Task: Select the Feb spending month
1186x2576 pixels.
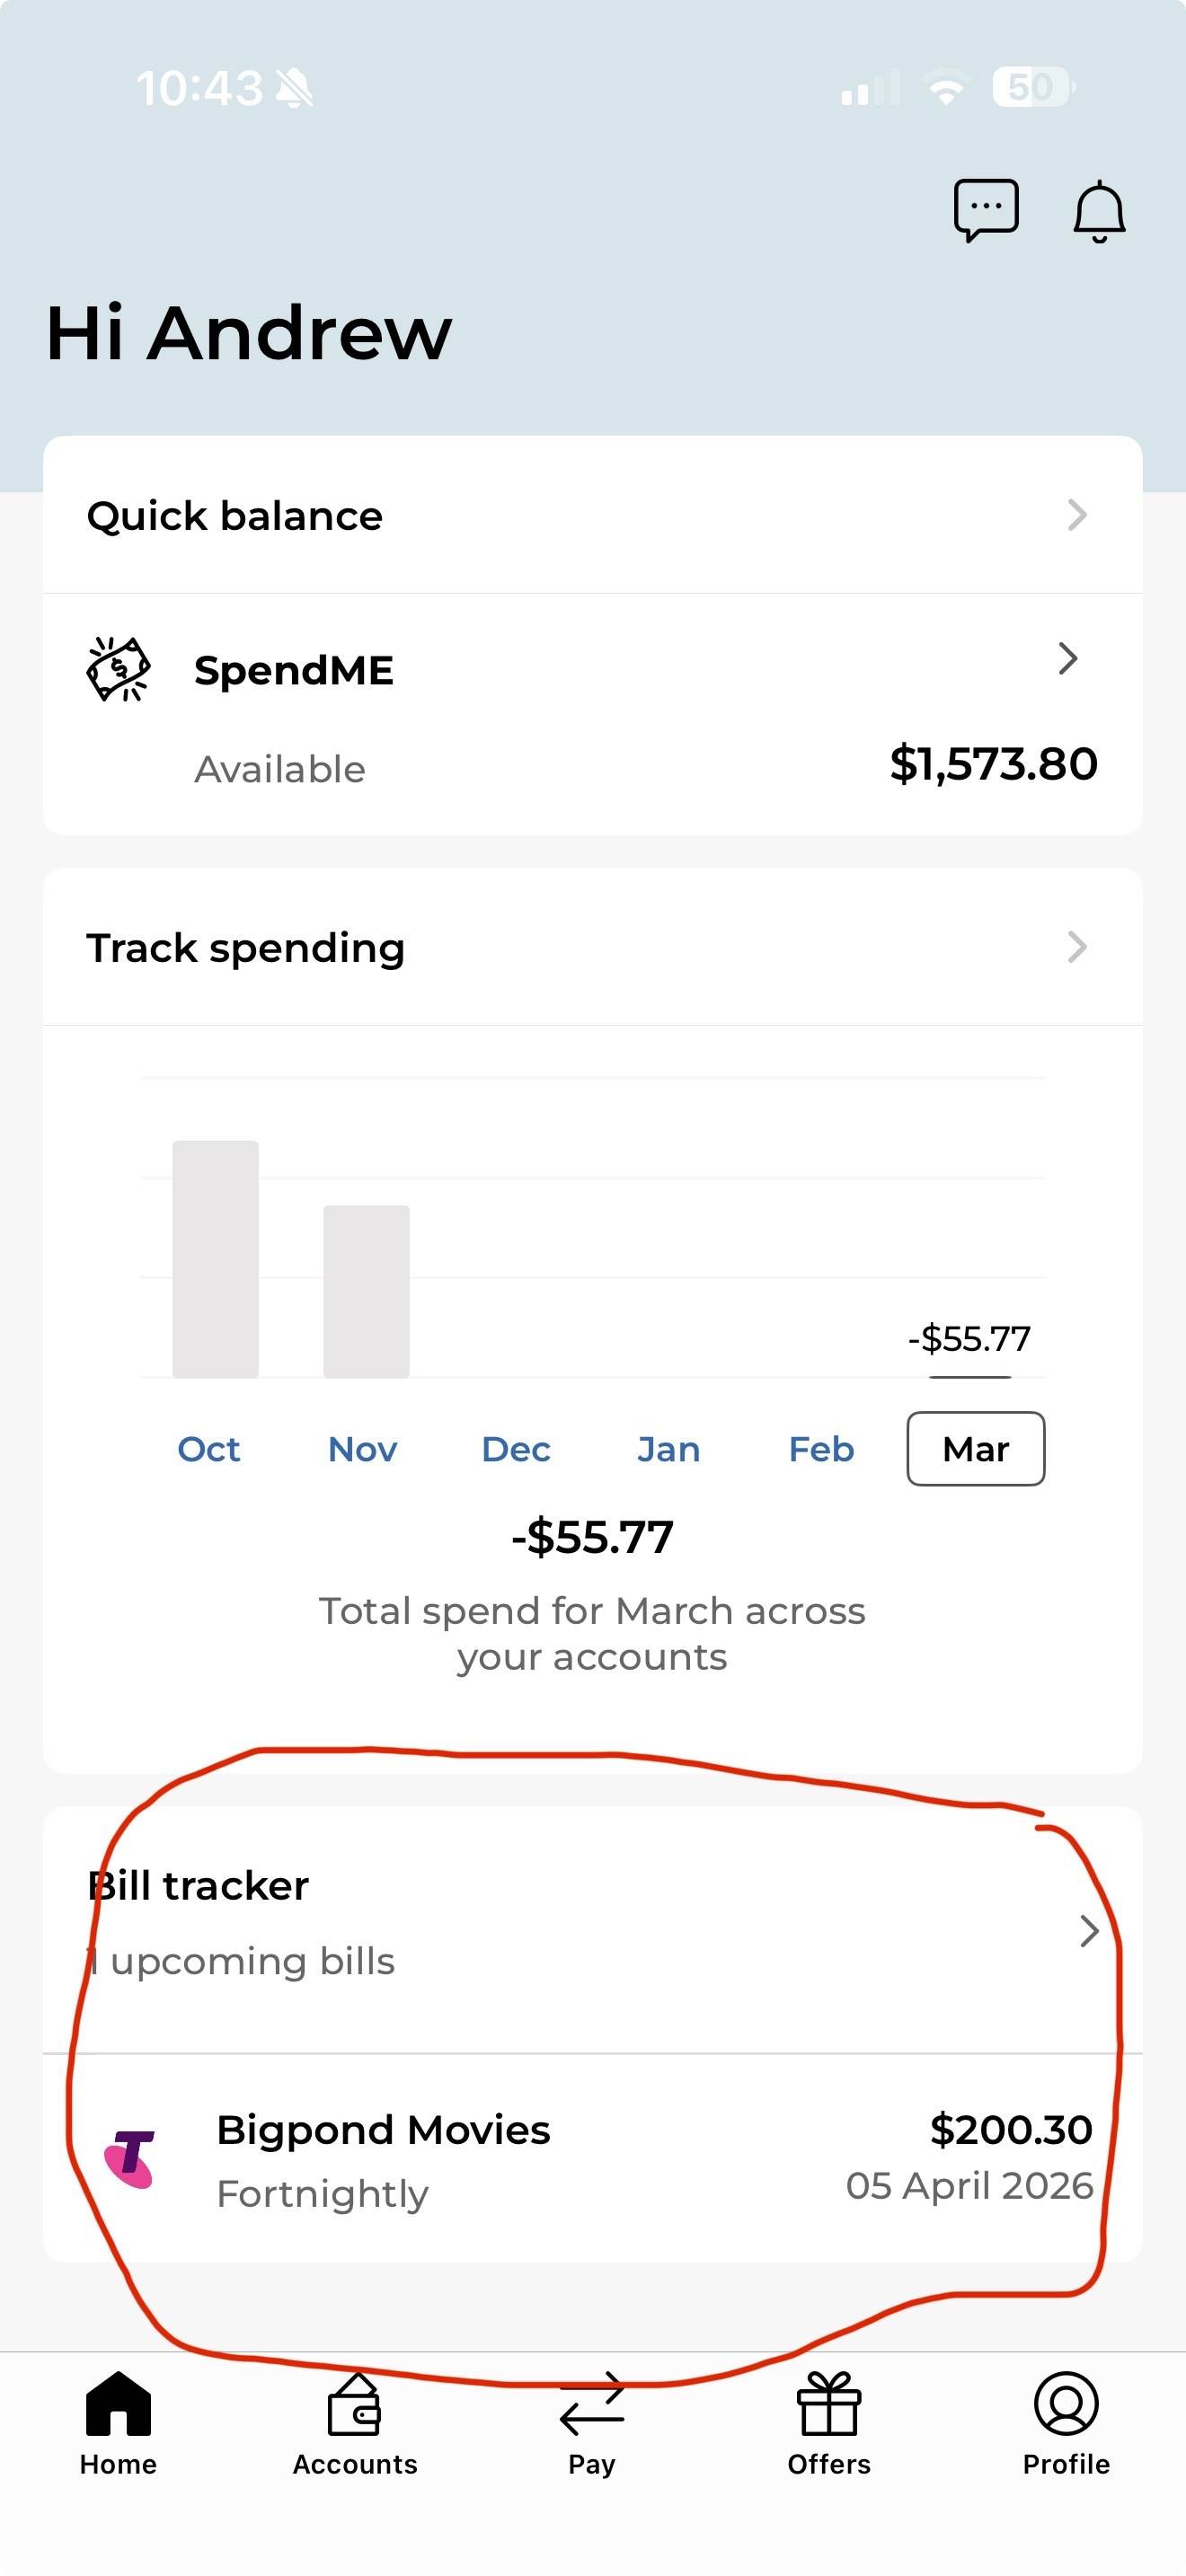Action: [x=821, y=1449]
